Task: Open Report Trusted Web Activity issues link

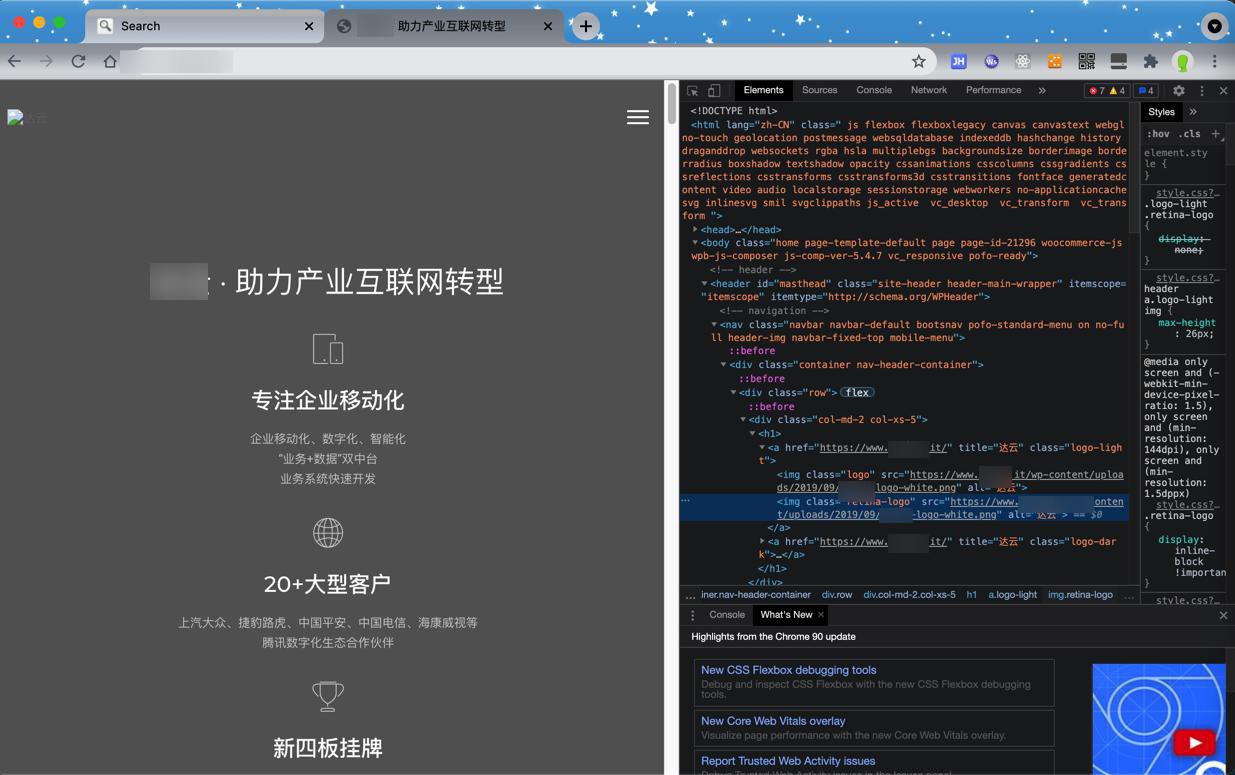Action: [x=788, y=761]
